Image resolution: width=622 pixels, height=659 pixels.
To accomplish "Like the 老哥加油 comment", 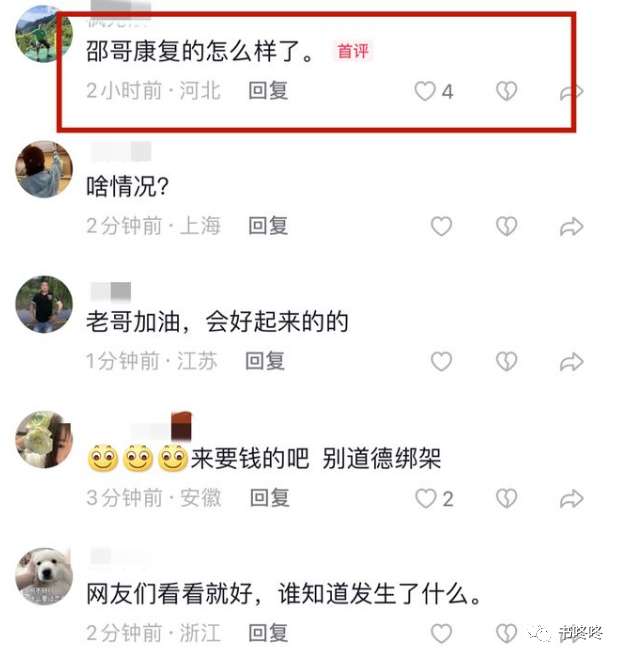I will coord(441,361).
